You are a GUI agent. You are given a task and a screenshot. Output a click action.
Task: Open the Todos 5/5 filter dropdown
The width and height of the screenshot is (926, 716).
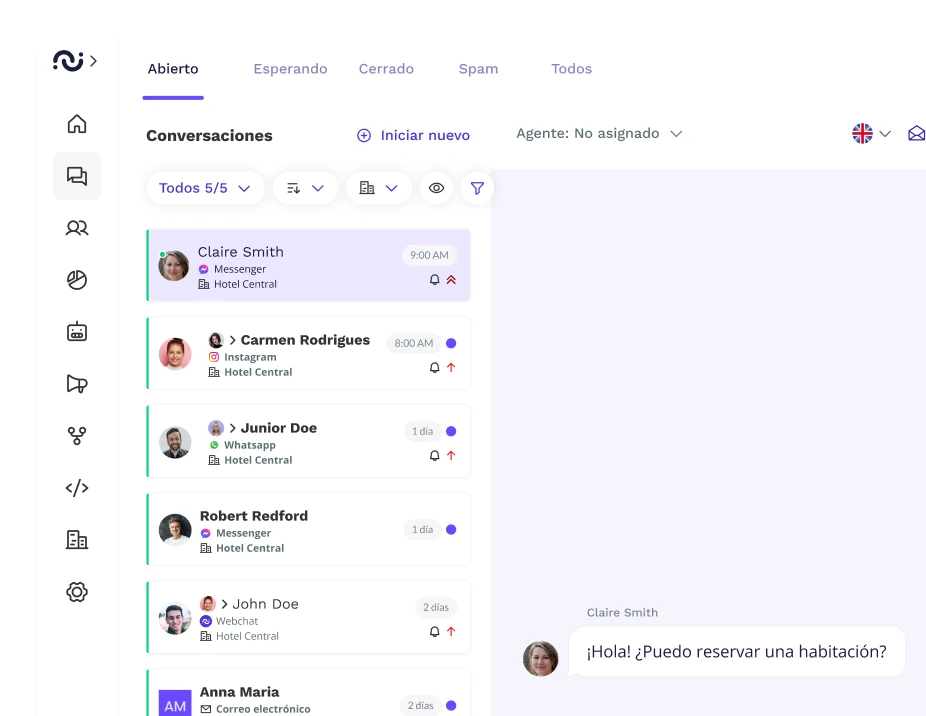tap(204, 188)
